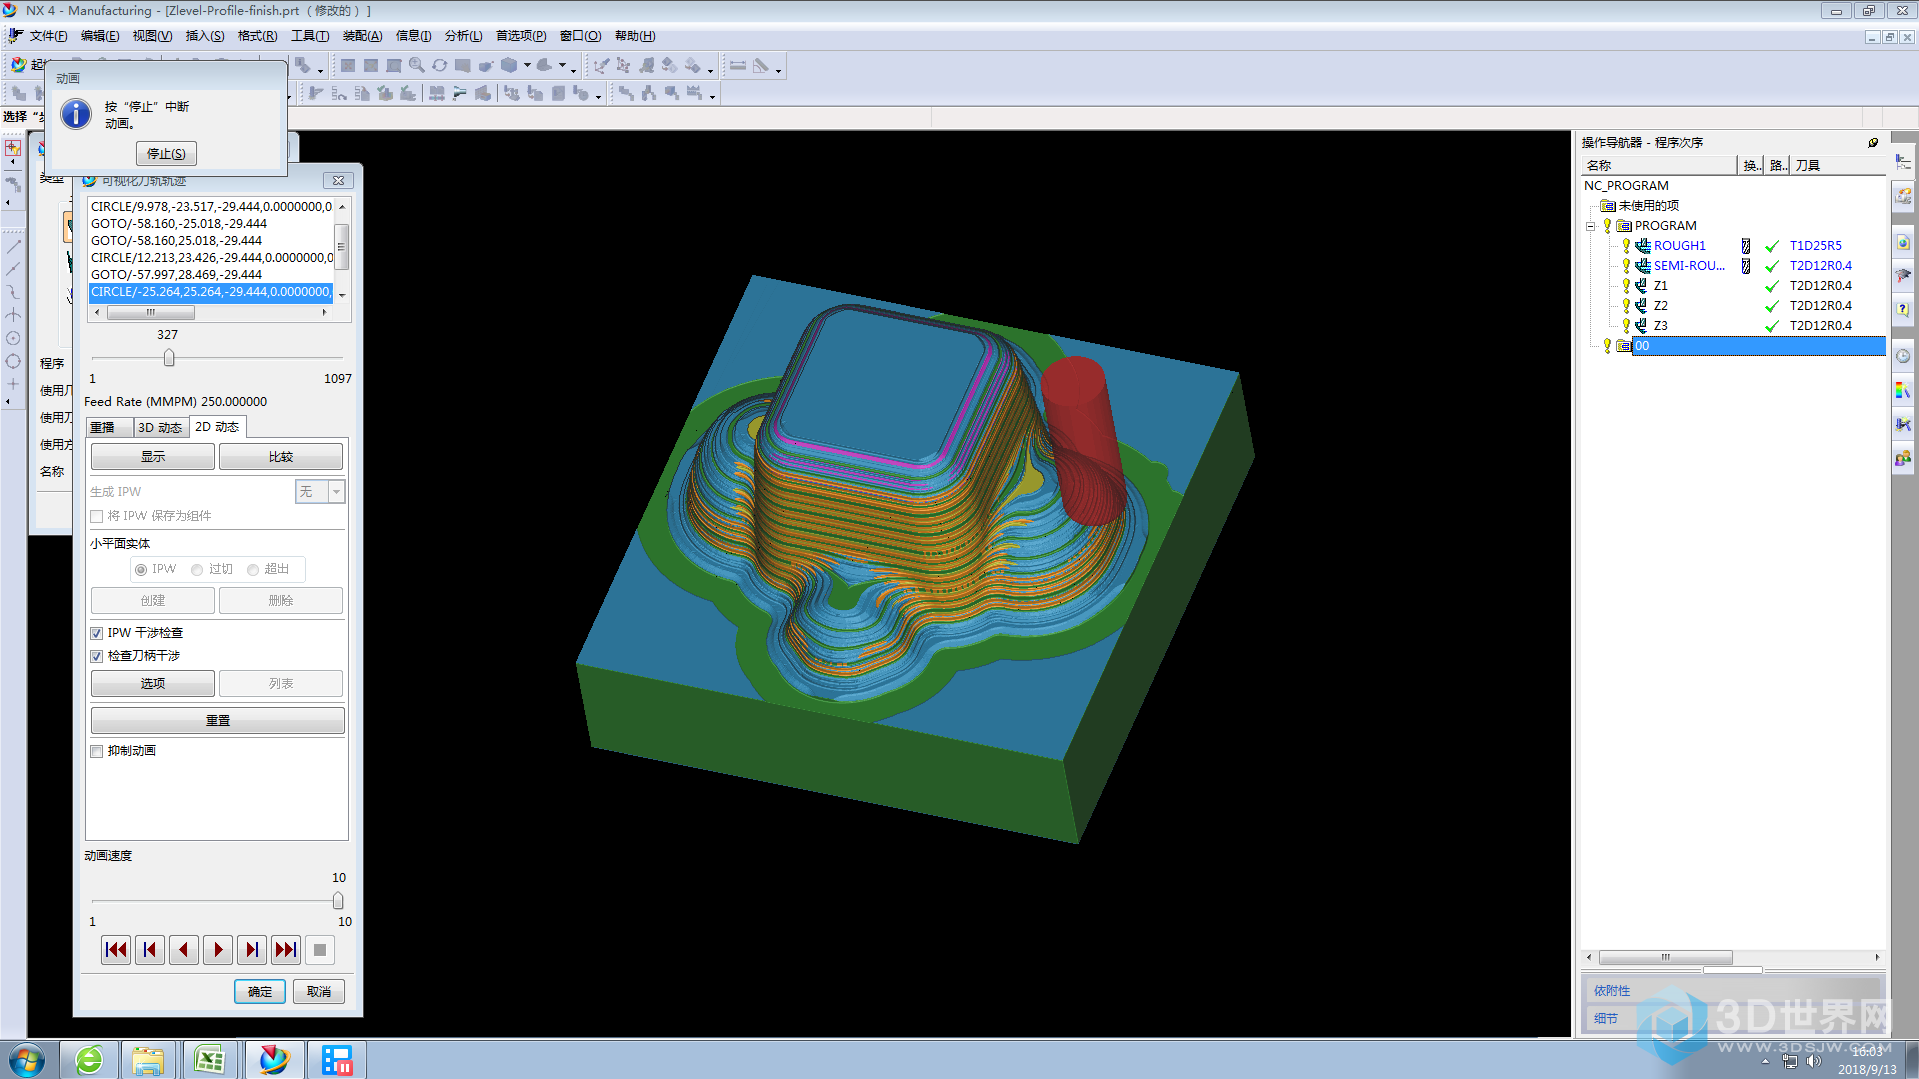Select the IPW radio button
1919x1079 pixels.
tap(141, 569)
